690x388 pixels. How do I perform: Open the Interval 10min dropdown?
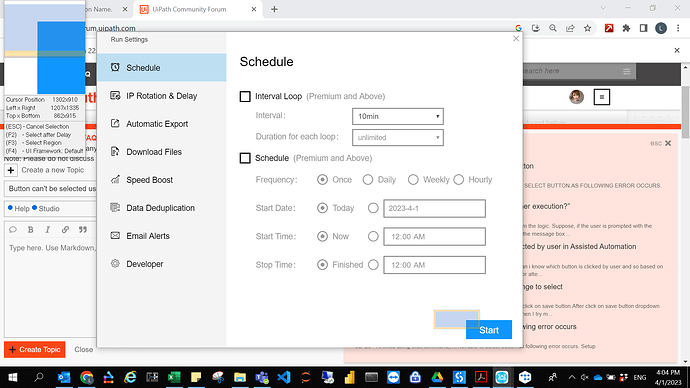tap(398, 116)
